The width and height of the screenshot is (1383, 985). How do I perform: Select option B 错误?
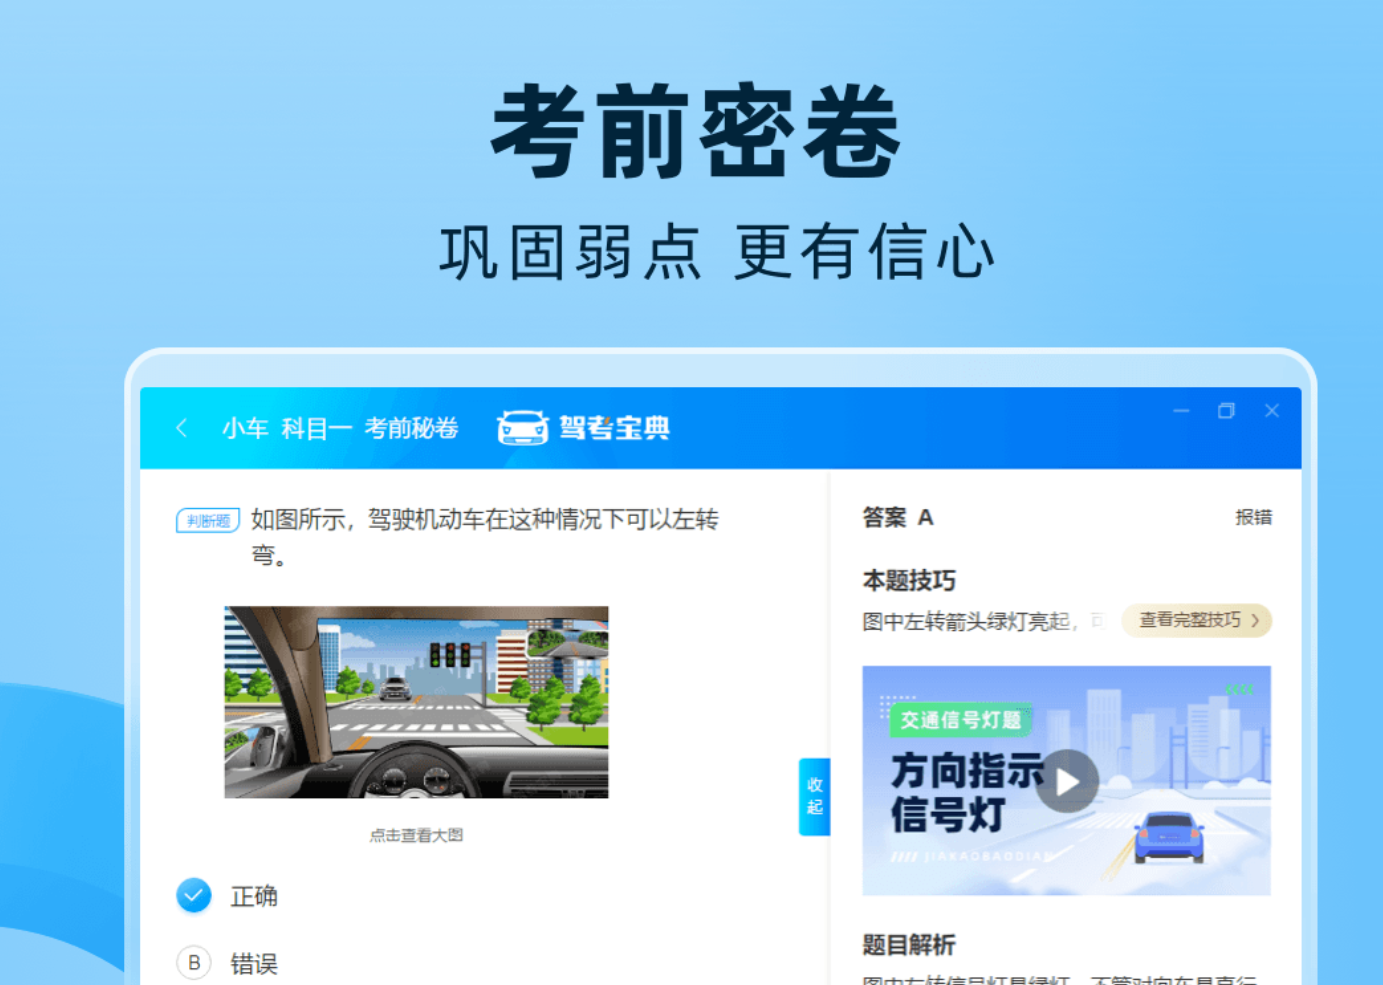(x=227, y=963)
